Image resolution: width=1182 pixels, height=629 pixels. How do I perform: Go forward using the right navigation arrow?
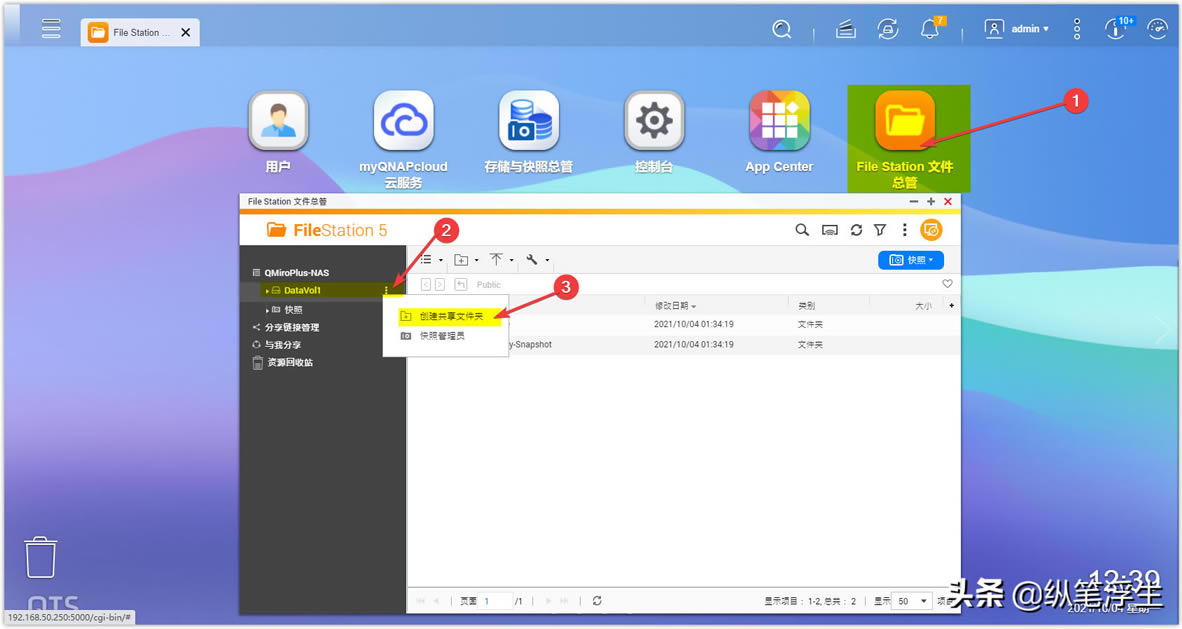pyautogui.click(x=440, y=284)
